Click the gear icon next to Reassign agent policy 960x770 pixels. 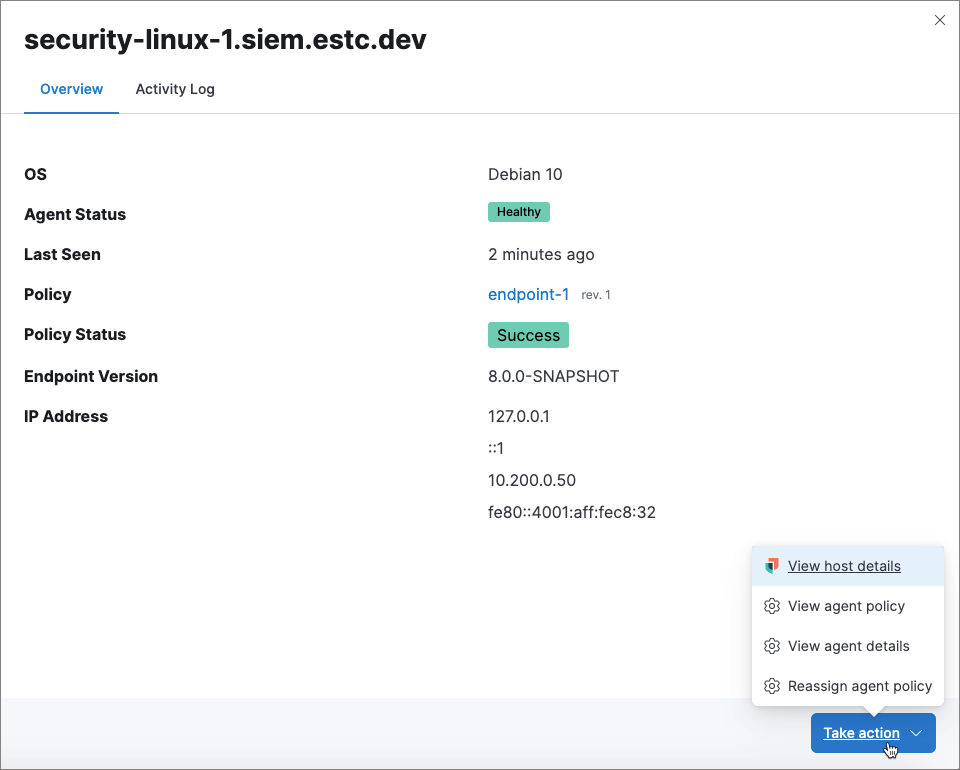771,686
